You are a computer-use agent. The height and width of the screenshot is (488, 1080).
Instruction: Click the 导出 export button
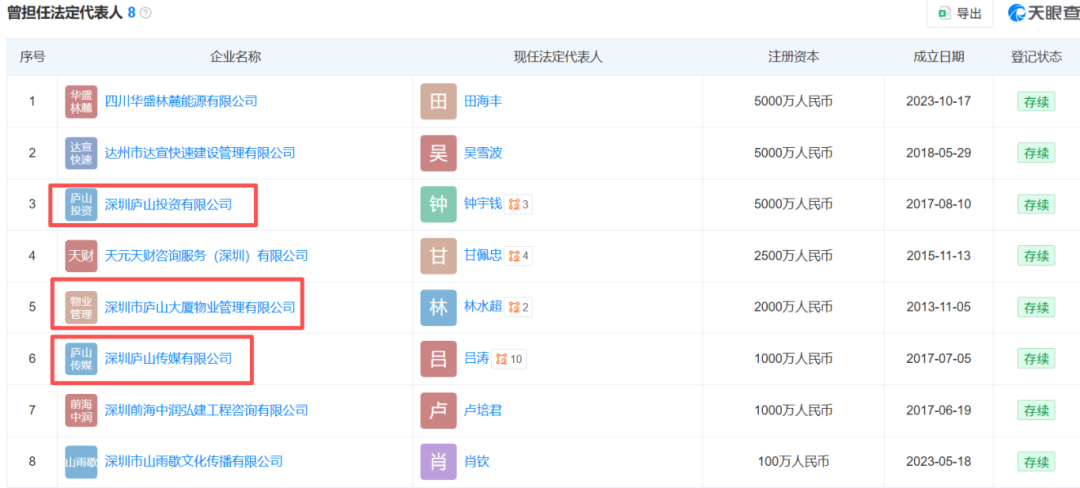point(959,13)
